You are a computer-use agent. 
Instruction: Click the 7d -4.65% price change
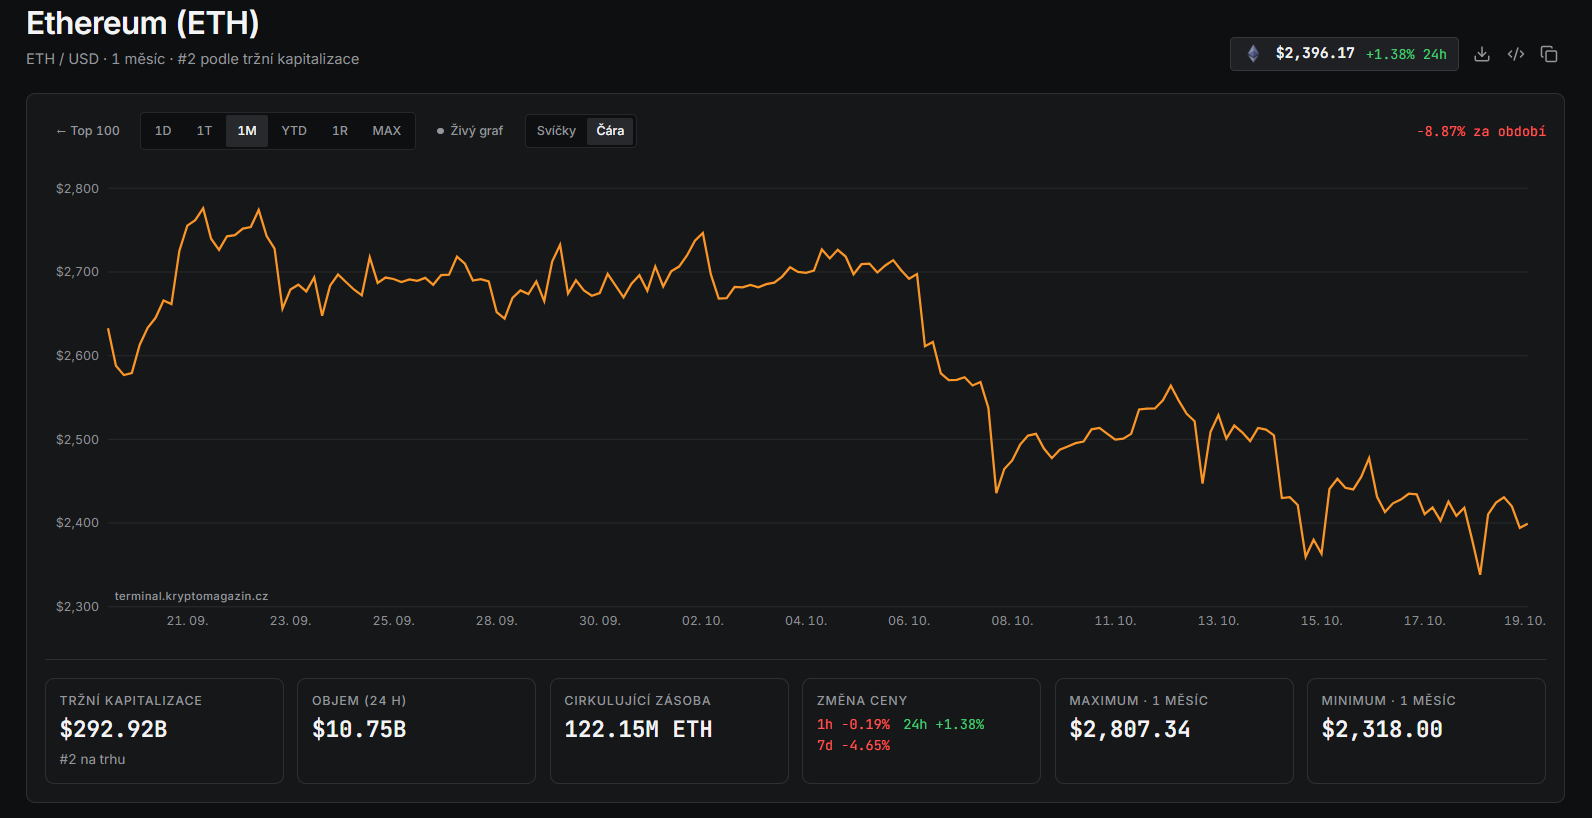pyautogui.click(x=853, y=746)
